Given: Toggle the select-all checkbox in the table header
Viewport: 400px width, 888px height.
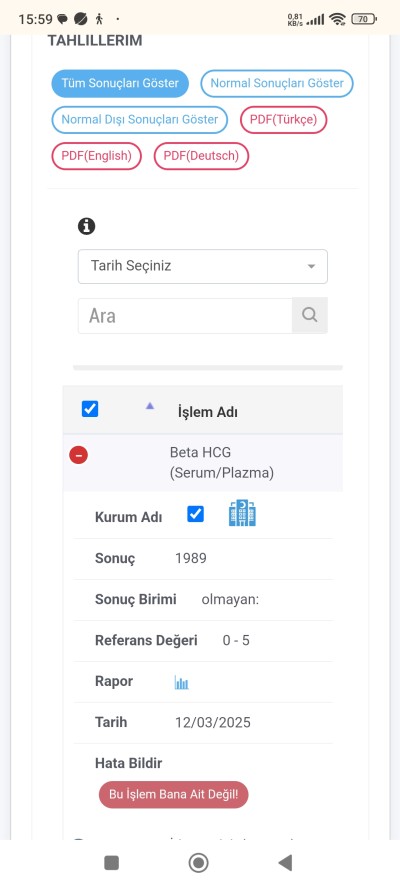Looking at the screenshot, I should (90, 409).
